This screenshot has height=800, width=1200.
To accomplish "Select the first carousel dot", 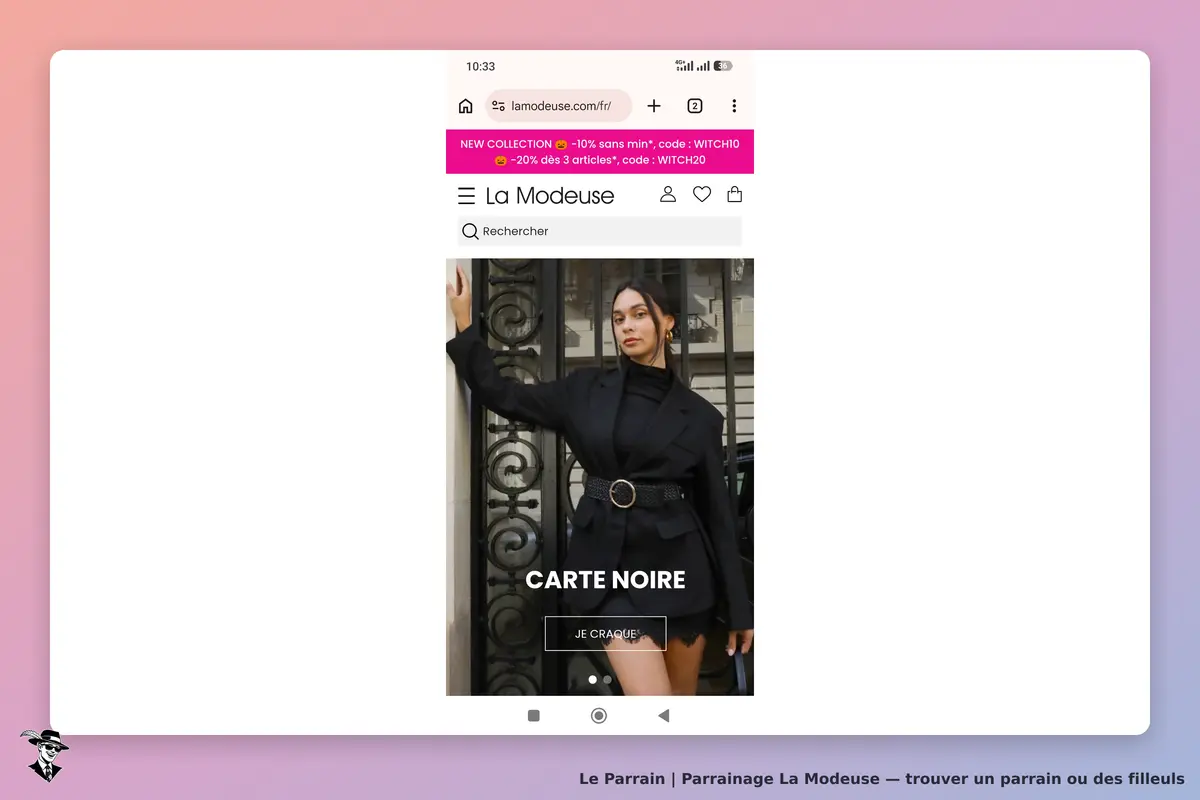I will [592, 679].
